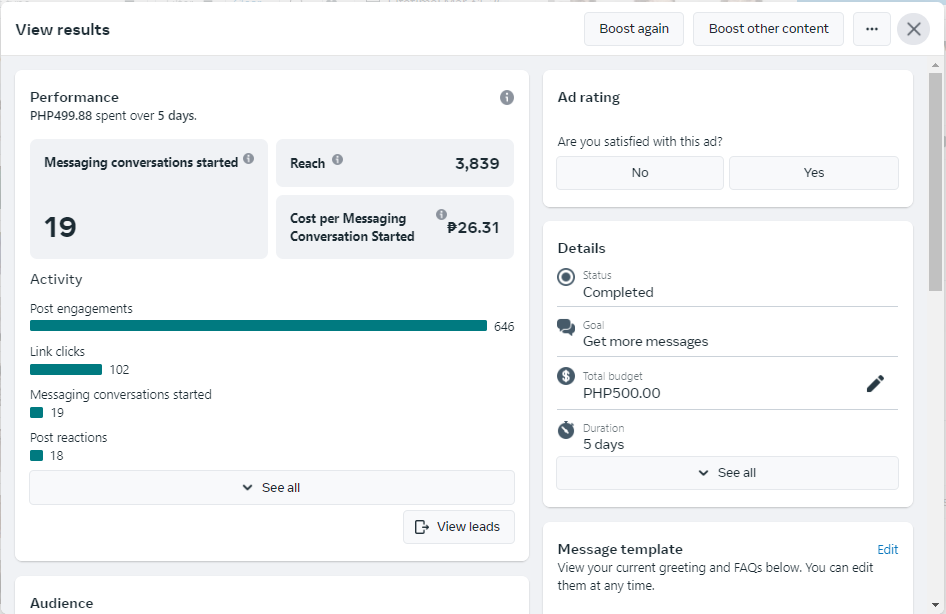
Task: Click info icon next to Reach
Action: (337, 159)
